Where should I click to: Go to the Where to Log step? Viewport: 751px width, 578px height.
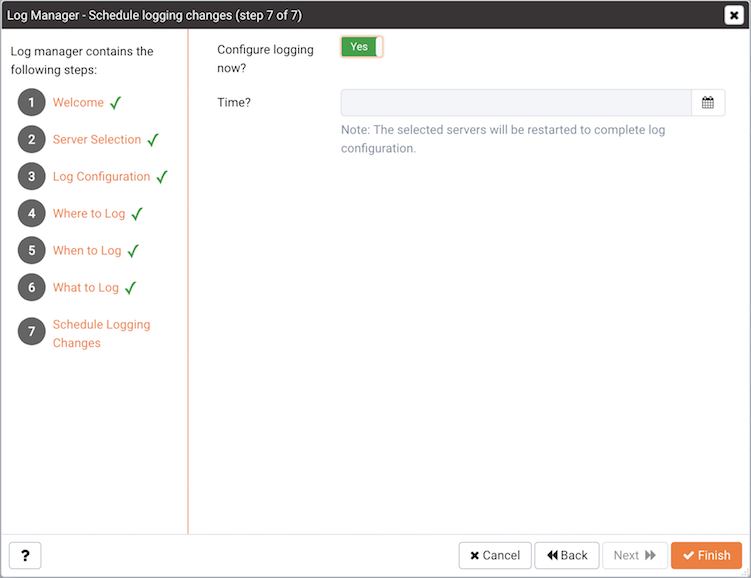89,214
